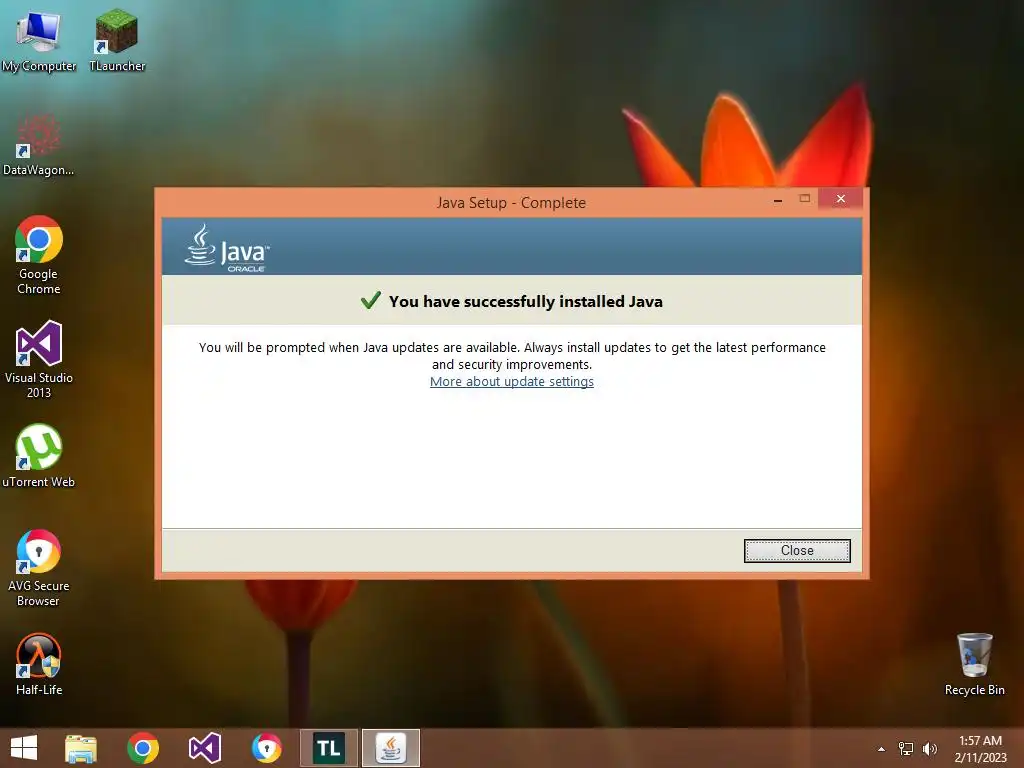Open the volume speaker tray icon
Screen dimensions: 1024x768
point(929,749)
